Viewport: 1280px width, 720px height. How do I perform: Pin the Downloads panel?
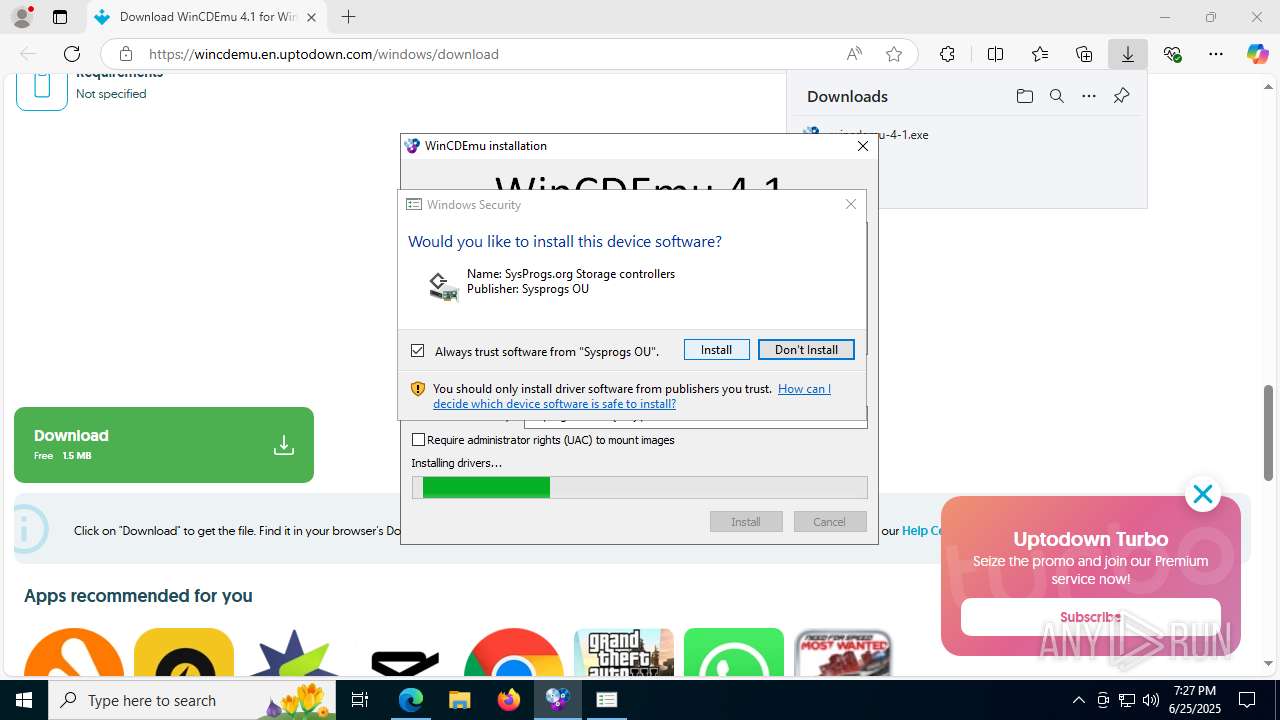click(1121, 96)
